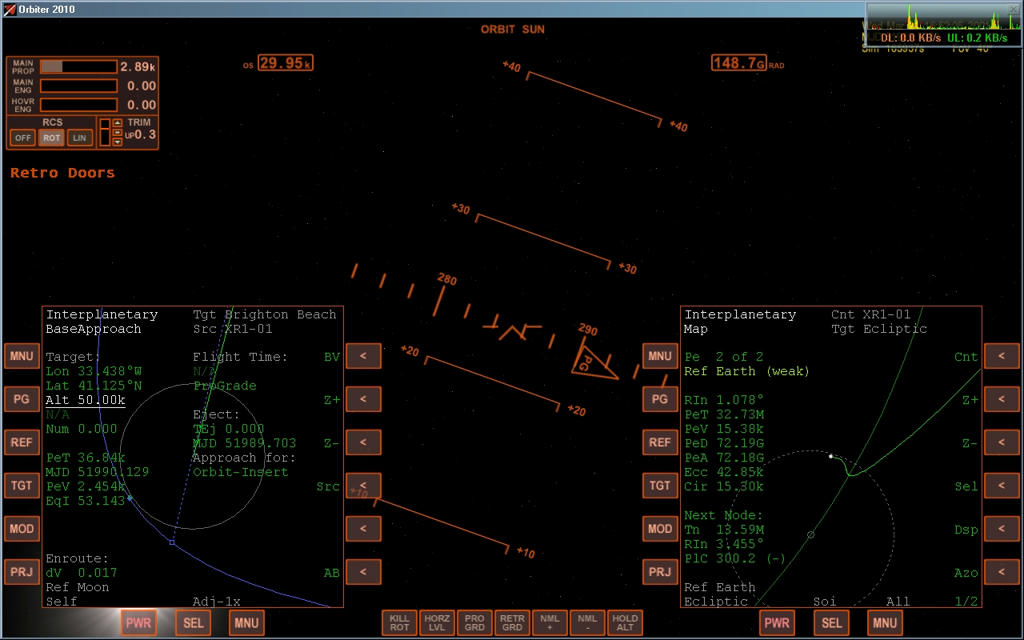Toggle right MFD power with PWR button
The width and height of the screenshot is (1024, 640).
click(x=776, y=623)
